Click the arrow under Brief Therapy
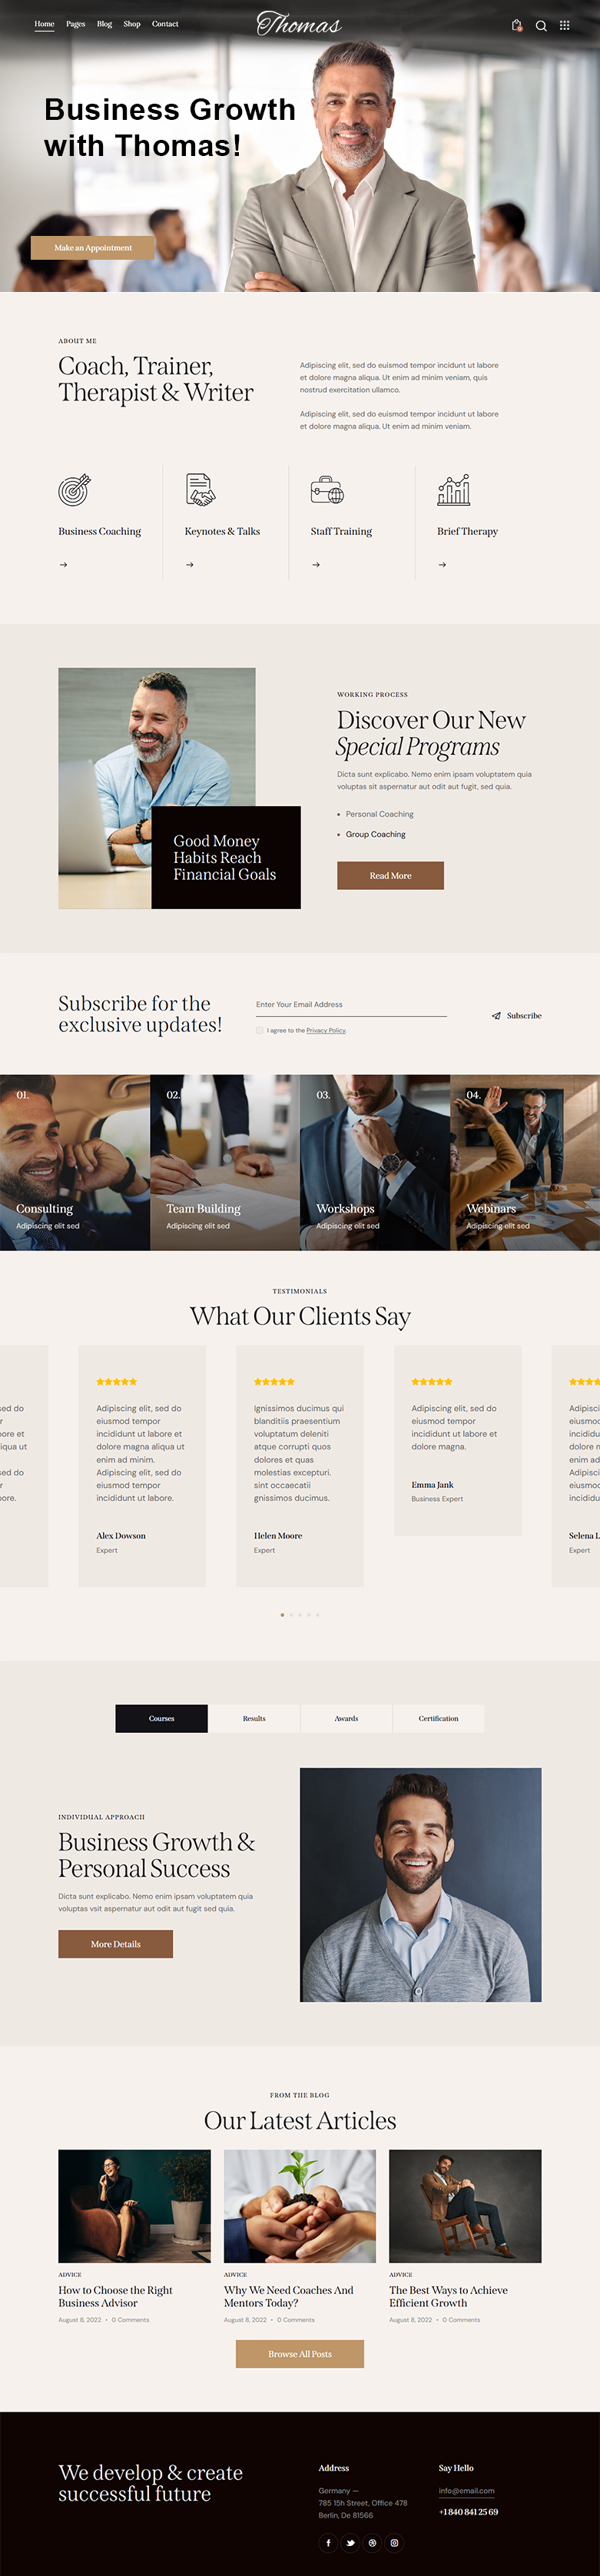 click(x=442, y=565)
